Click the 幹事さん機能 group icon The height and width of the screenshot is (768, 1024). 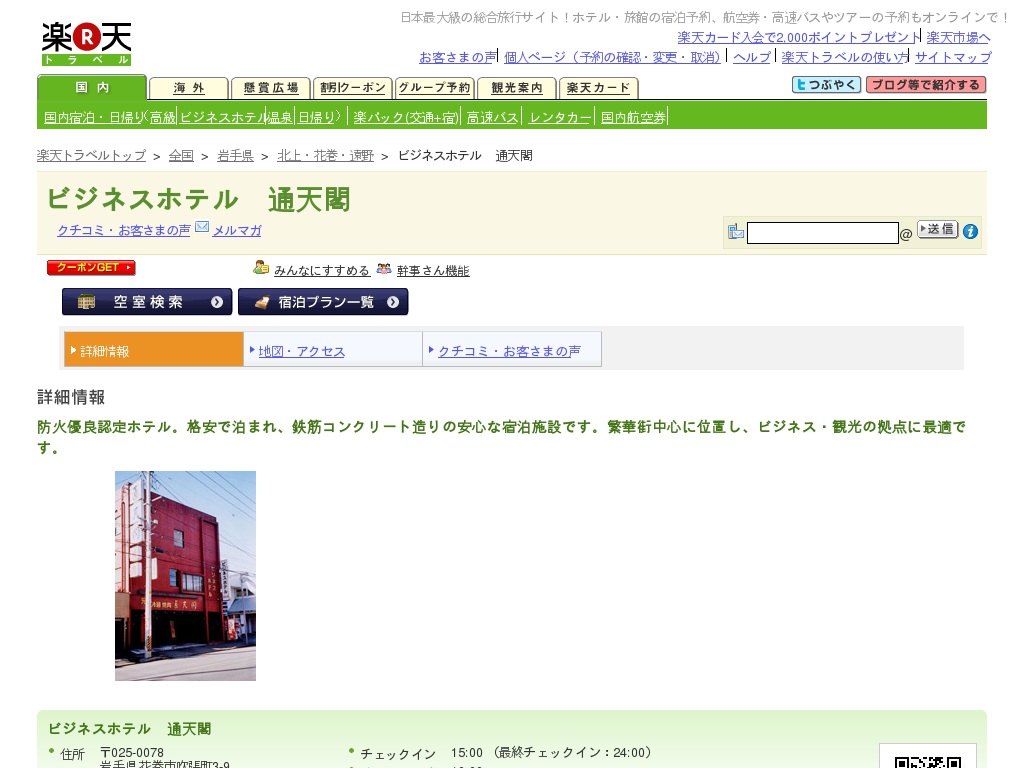pos(384,268)
